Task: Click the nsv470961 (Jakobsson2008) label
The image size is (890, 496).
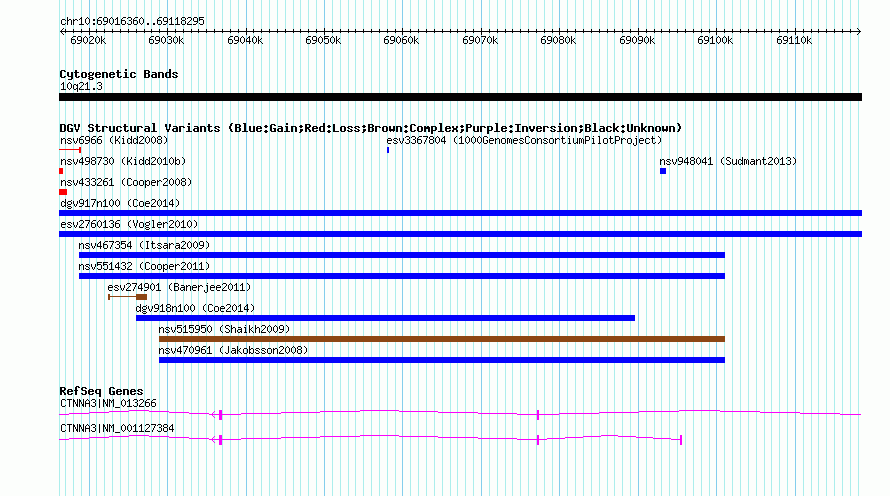Action: coord(233,350)
